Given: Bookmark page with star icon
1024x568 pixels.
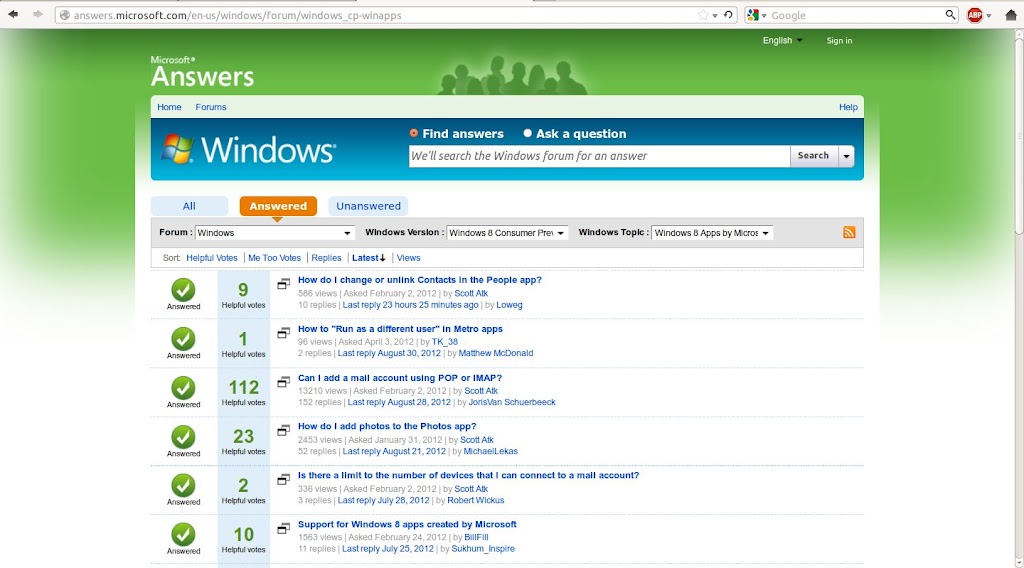Looking at the screenshot, I should (x=703, y=15).
